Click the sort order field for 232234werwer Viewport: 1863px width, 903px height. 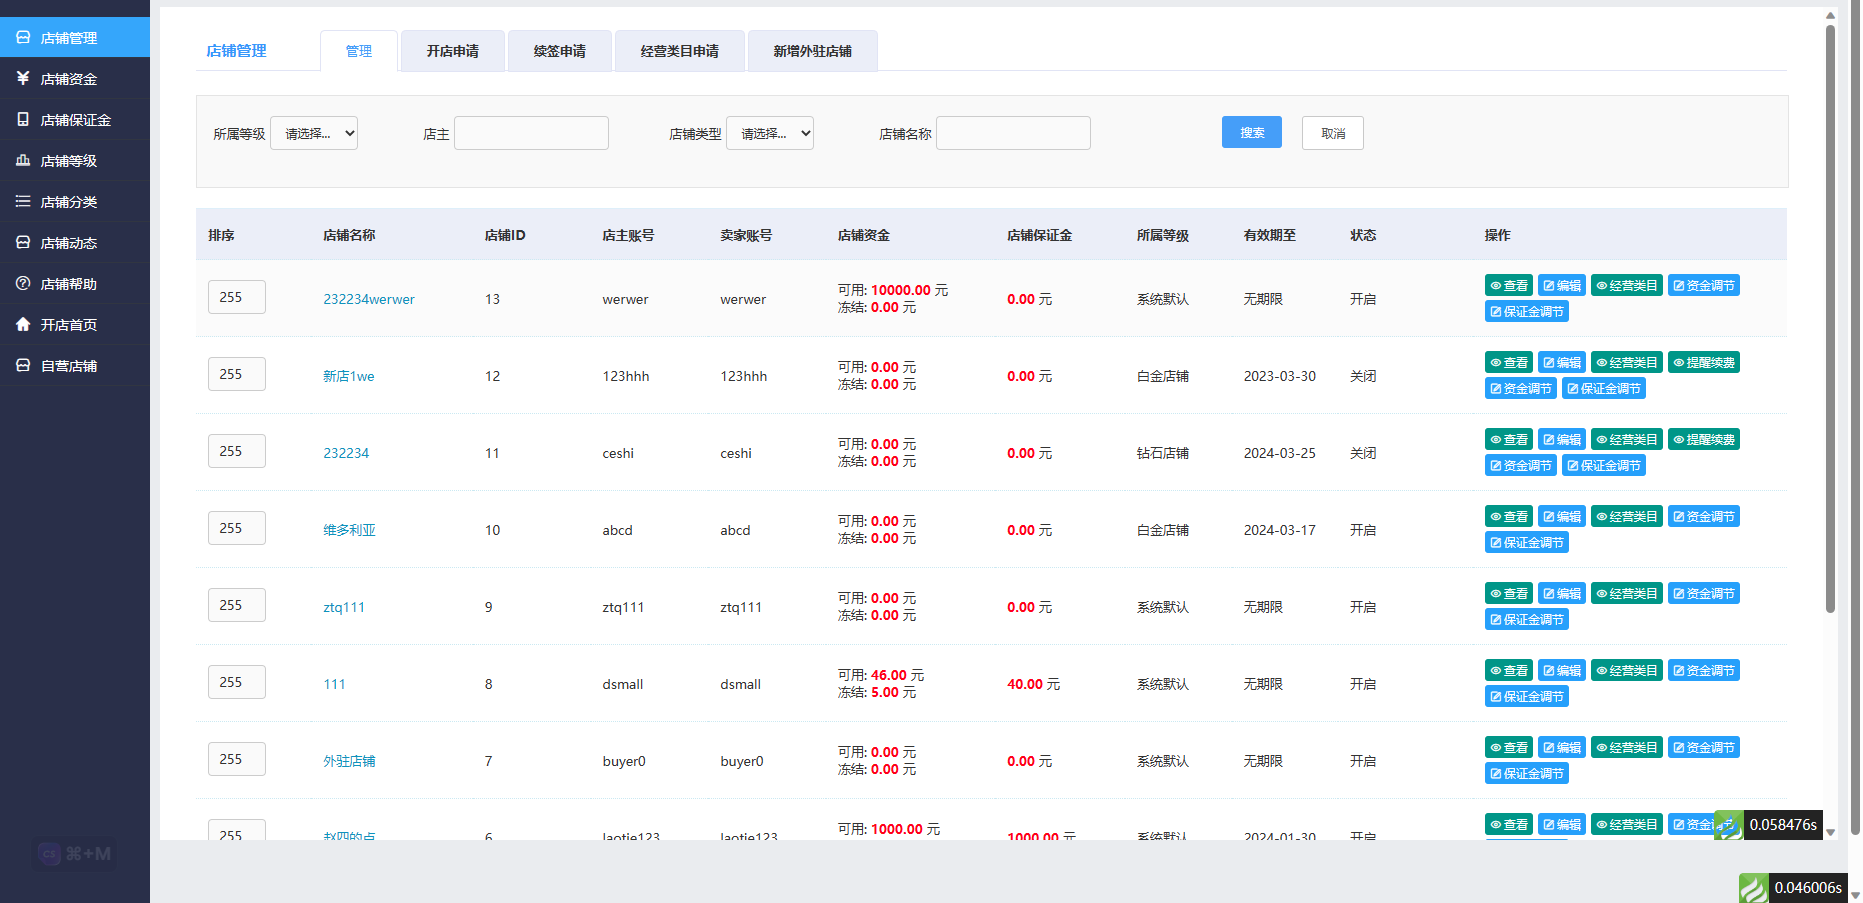(x=237, y=297)
